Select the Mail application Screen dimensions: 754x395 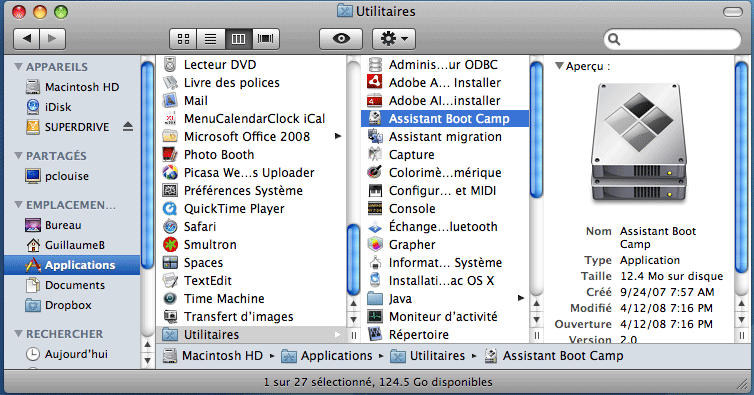[x=251, y=101]
